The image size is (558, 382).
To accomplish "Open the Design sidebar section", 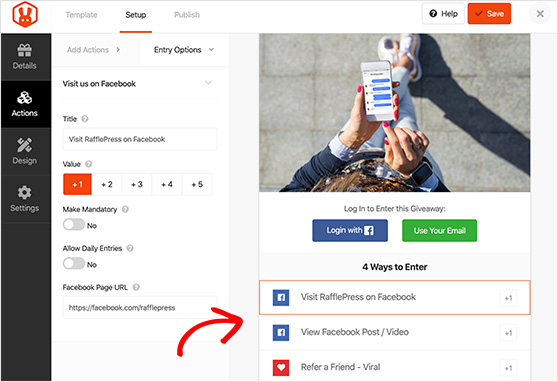I will click(25, 152).
